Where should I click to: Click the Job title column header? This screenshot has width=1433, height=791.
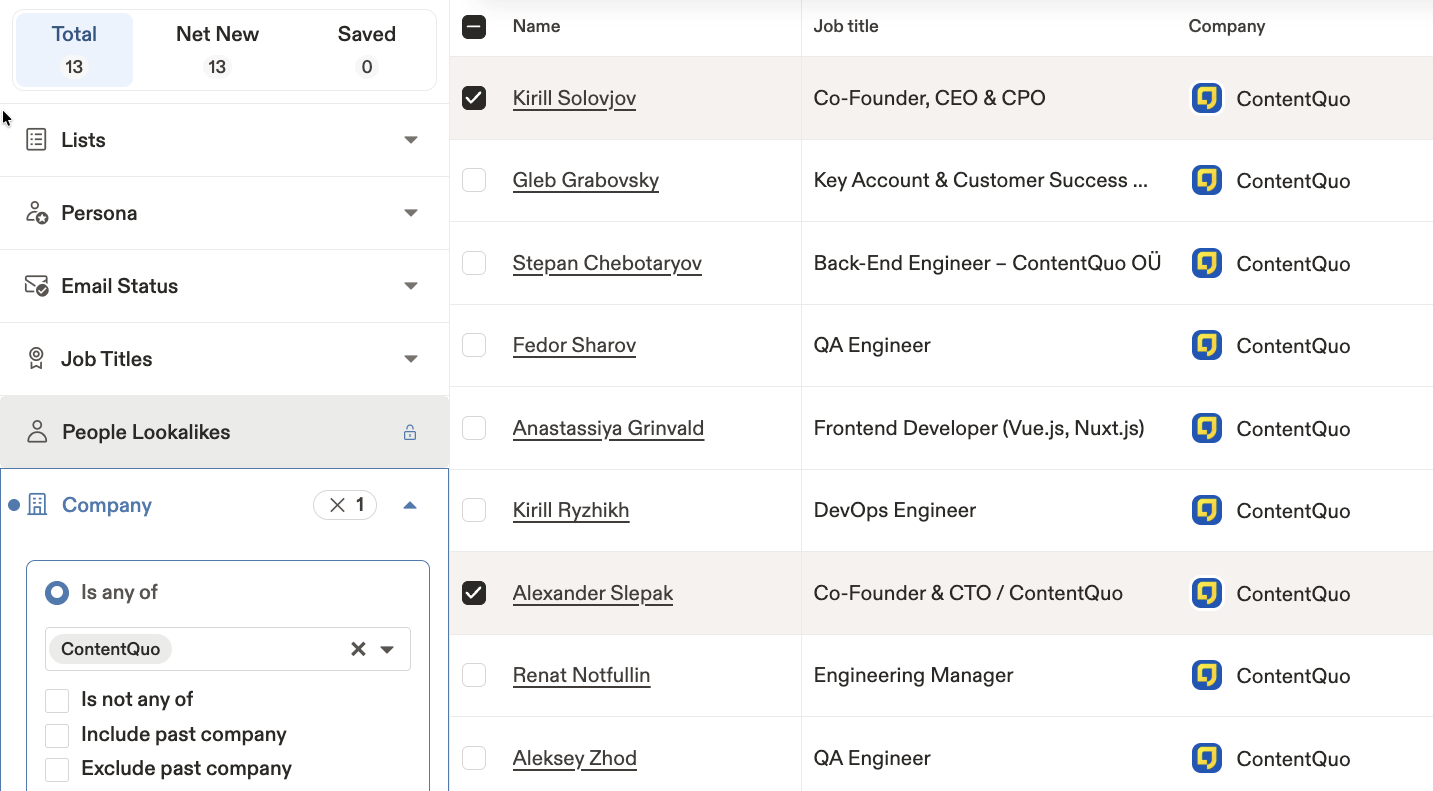click(846, 26)
